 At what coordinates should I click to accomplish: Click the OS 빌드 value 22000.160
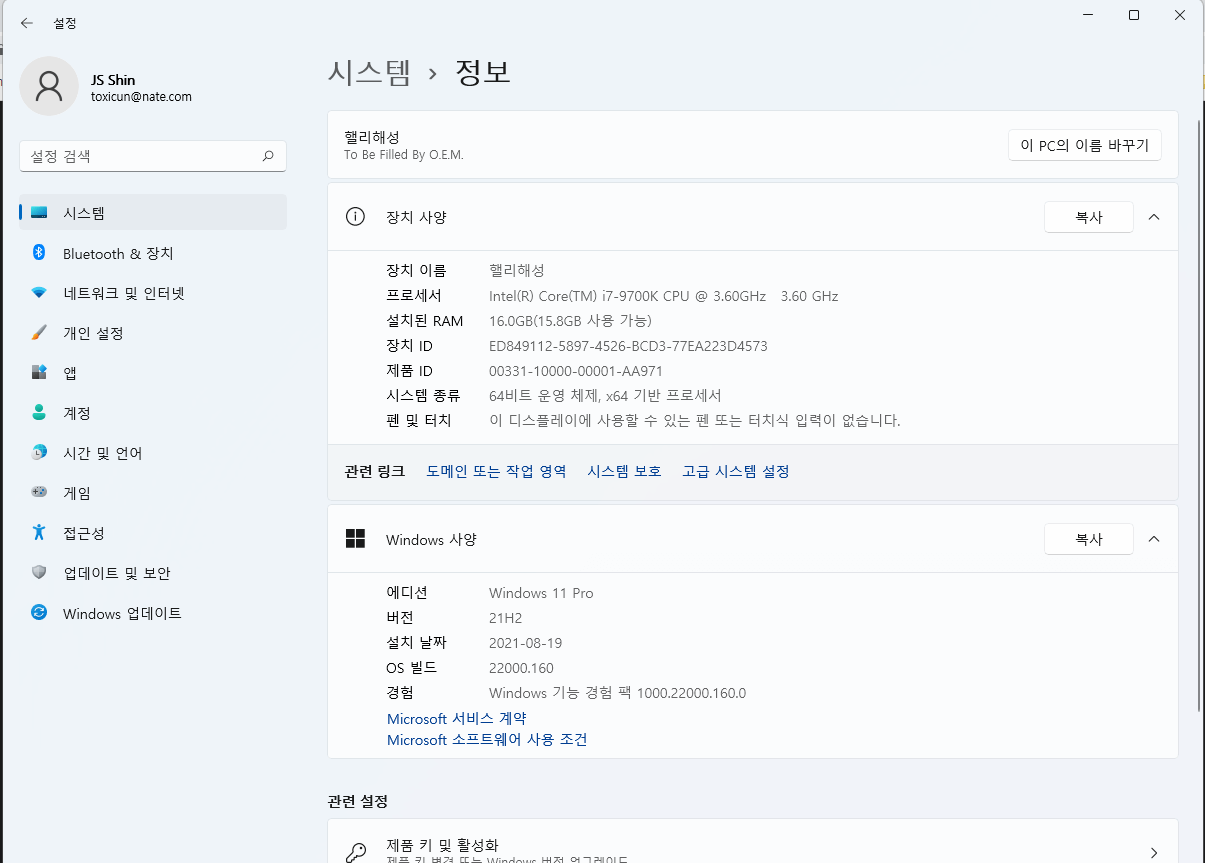pos(521,668)
